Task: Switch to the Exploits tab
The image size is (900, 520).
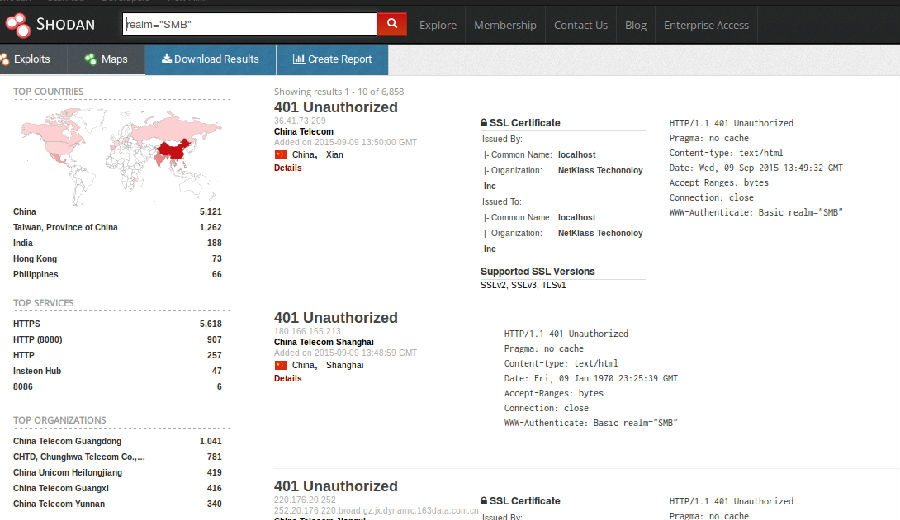Action: pyautogui.click(x=33, y=60)
